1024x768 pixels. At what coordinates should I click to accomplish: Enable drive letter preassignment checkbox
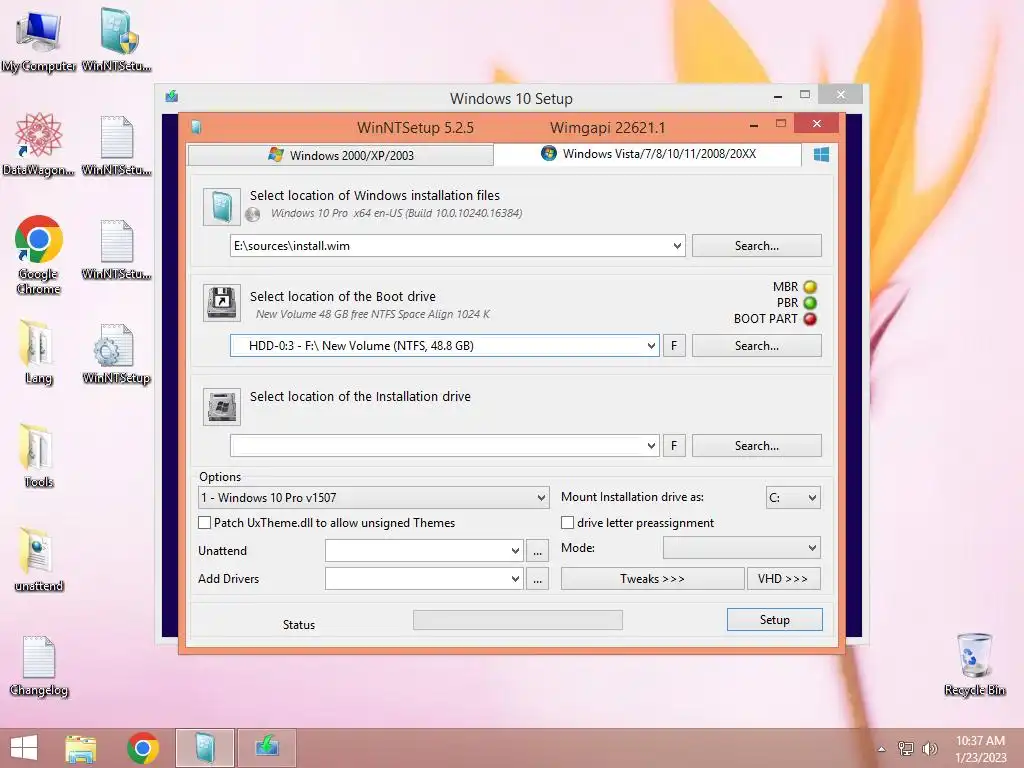coord(568,522)
